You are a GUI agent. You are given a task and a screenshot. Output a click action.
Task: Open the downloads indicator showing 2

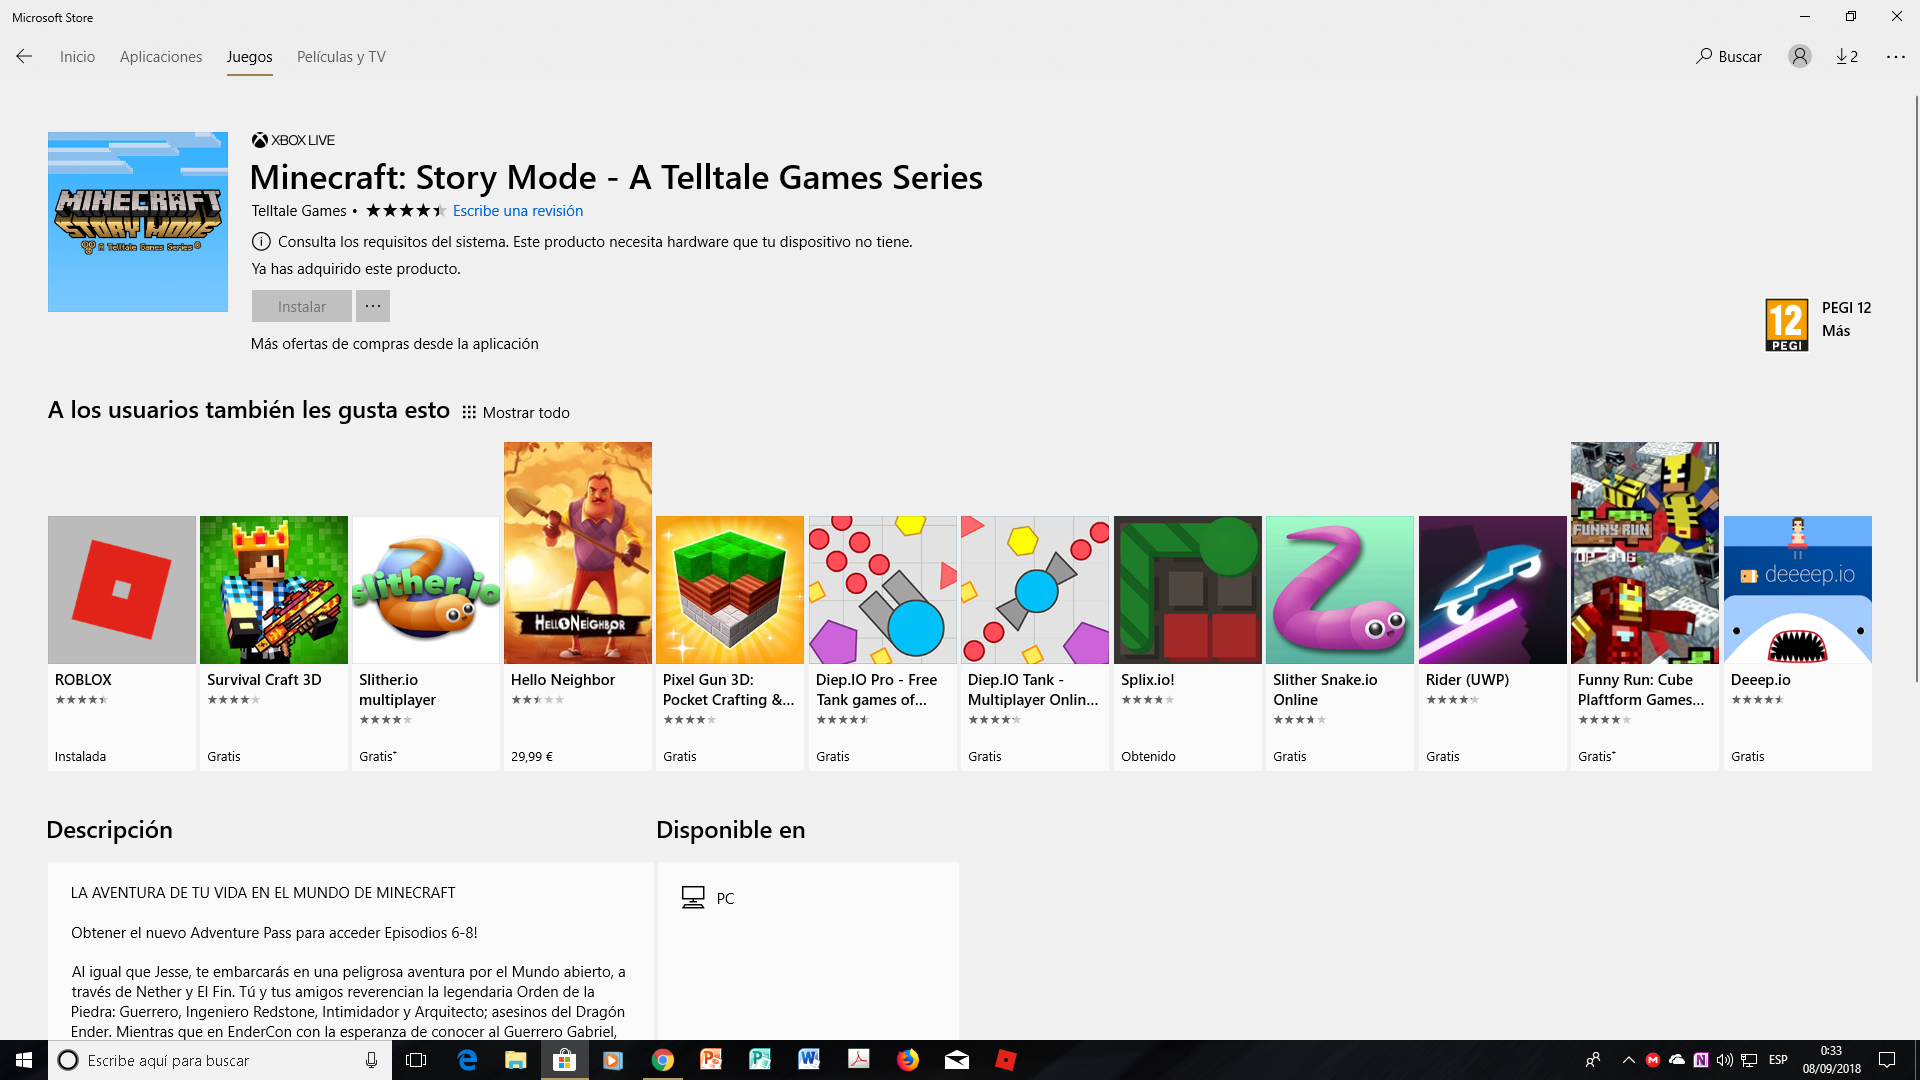click(x=1847, y=57)
